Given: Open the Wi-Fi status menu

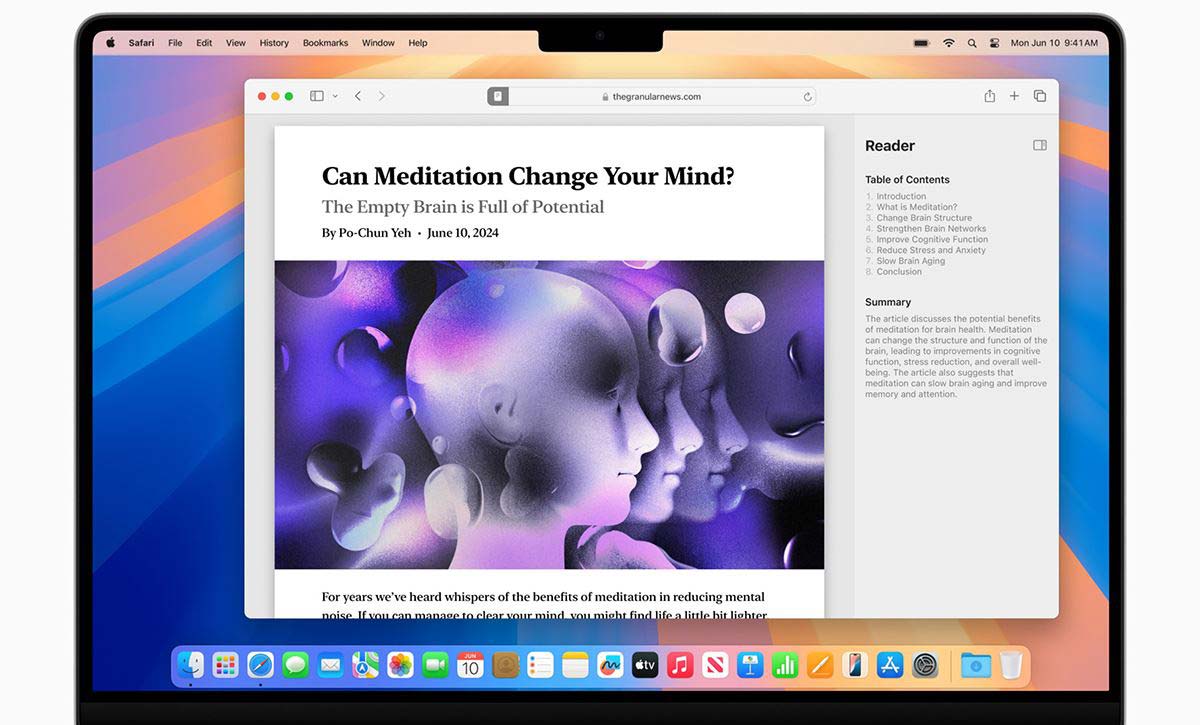Looking at the screenshot, I should 948,43.
